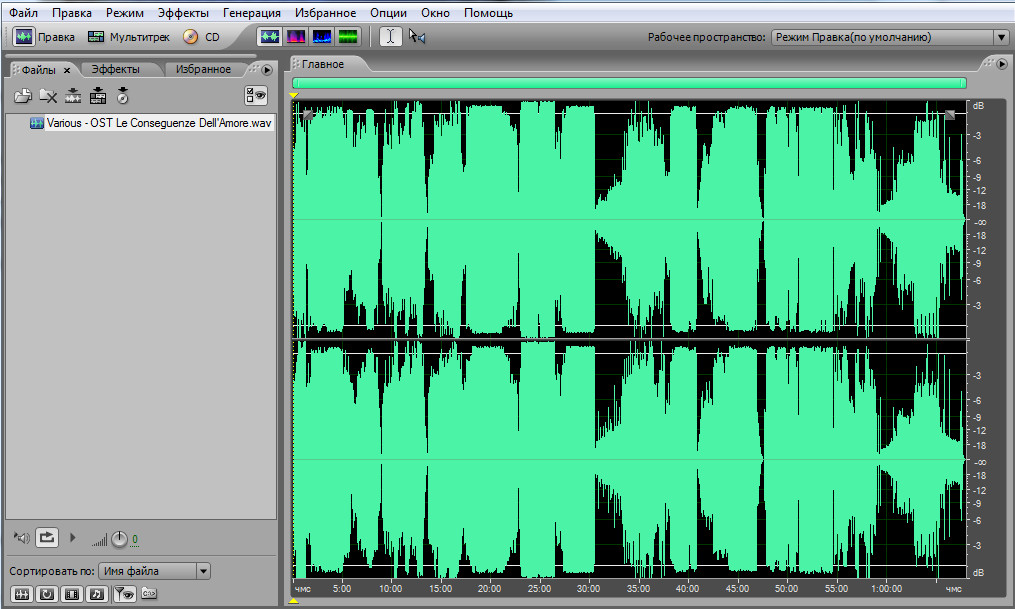This screenshot has width=1015, height=609.
Task: Select the Scrub tool with speaker cursor
Action: pyautogui.click(x=417, y=37)
